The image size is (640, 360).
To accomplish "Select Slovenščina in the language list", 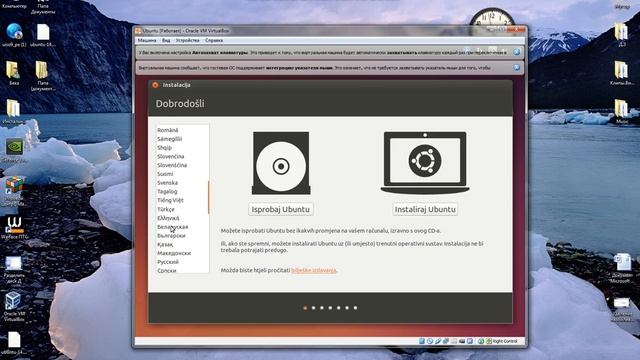I will click(172, 165).
